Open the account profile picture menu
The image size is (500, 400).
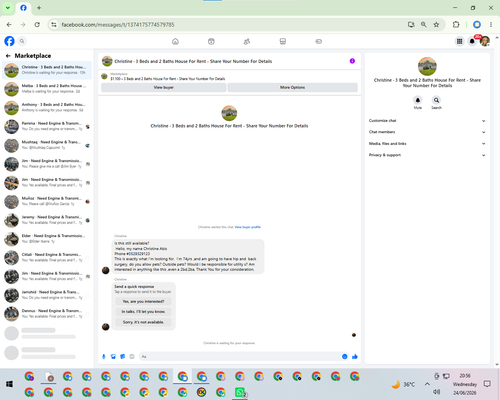485,41
